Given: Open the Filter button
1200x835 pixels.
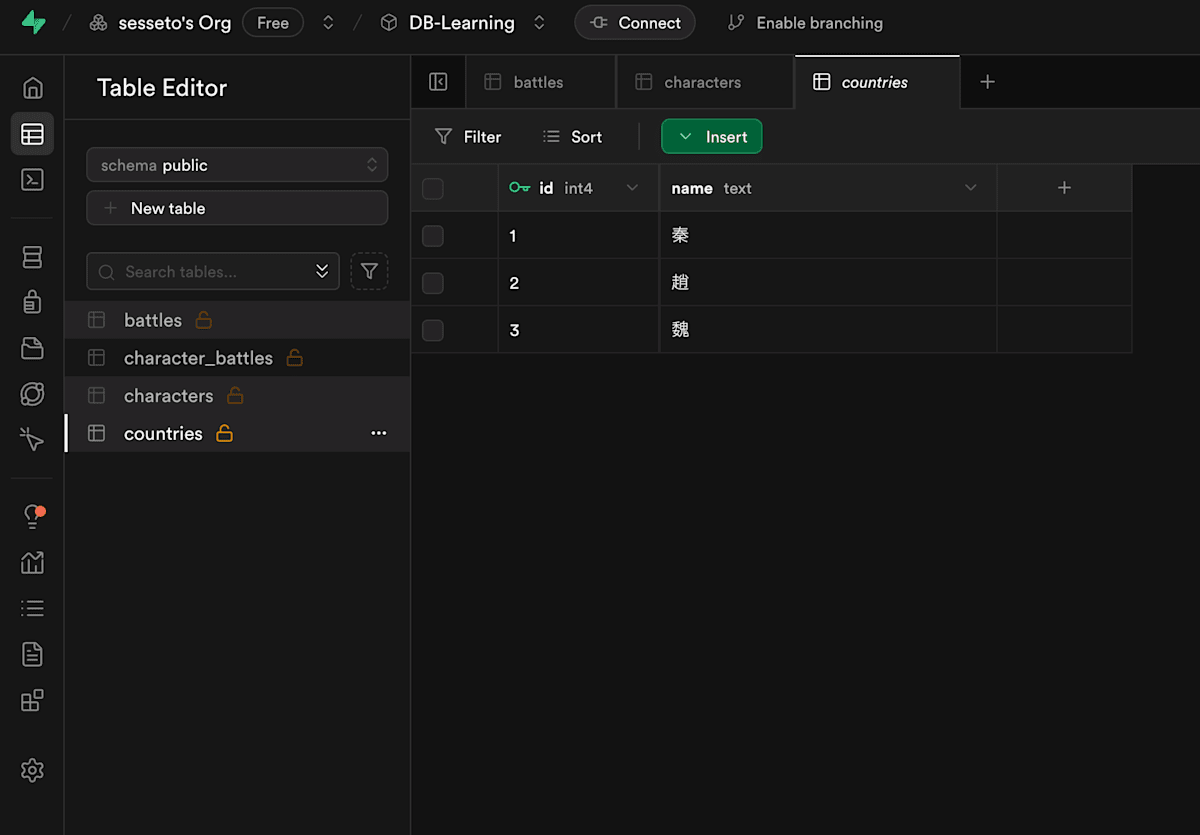Looking at the screenshot, I should coord(468,137).
